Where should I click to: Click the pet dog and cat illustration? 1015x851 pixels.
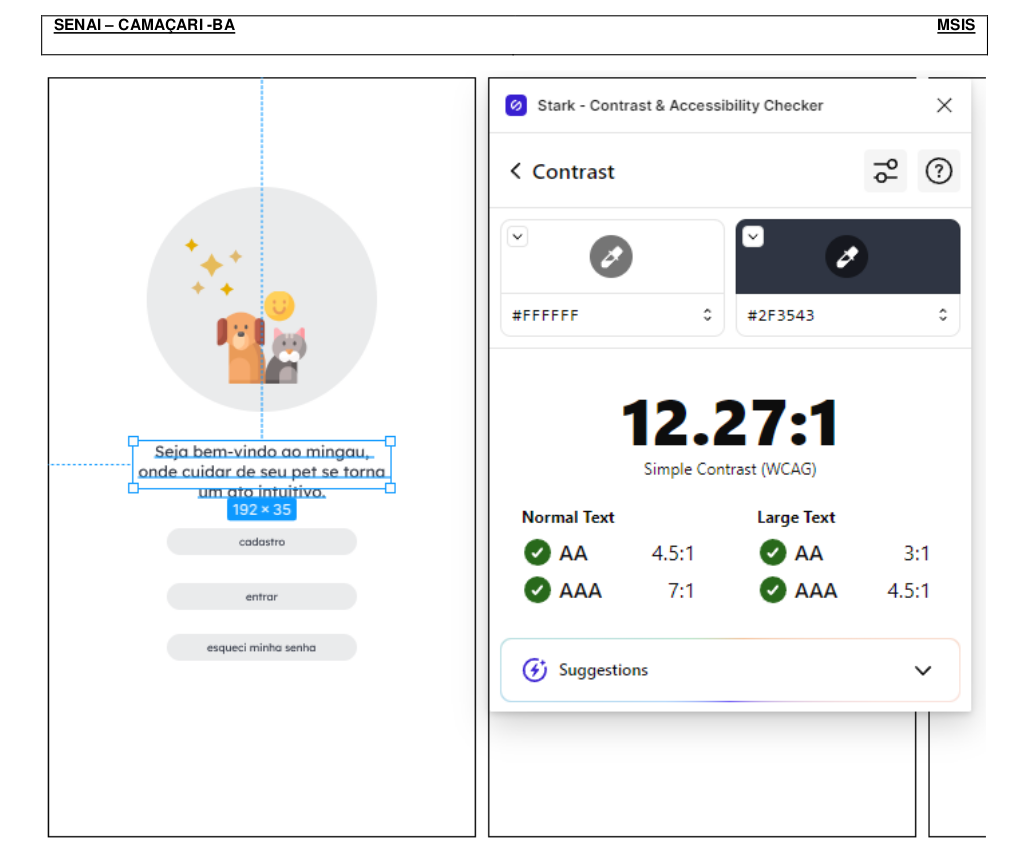(x=261, y=345)
